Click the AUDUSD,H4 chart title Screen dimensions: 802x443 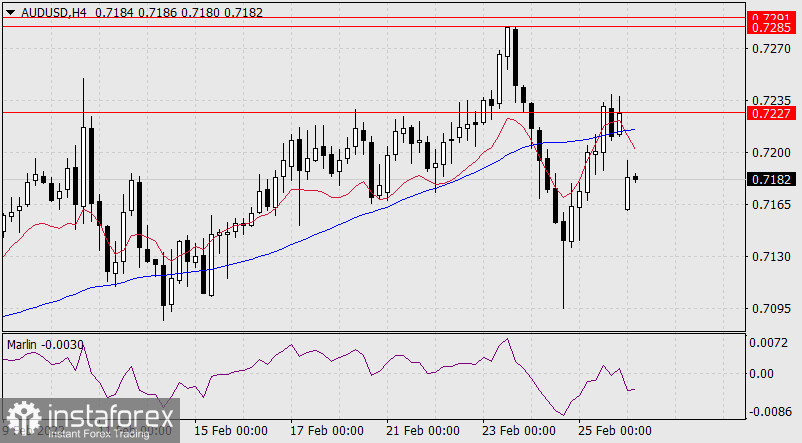pos(46,9)
